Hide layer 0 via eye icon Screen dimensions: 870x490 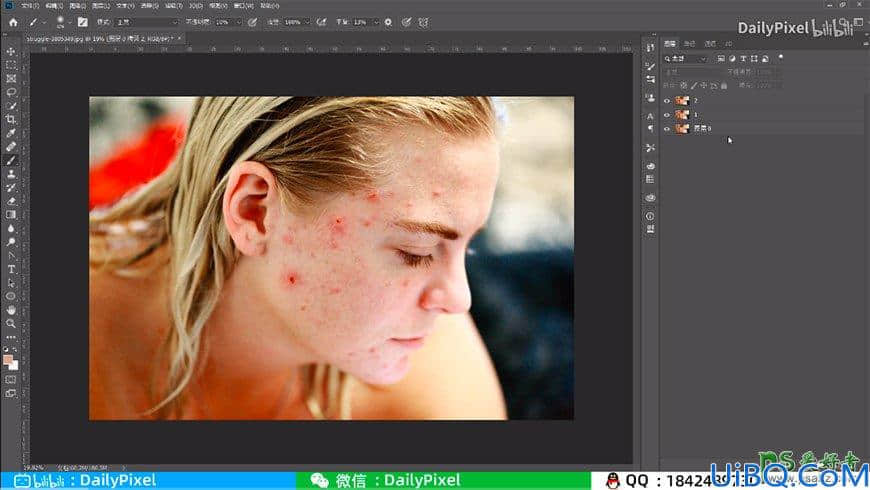[667, 129]
